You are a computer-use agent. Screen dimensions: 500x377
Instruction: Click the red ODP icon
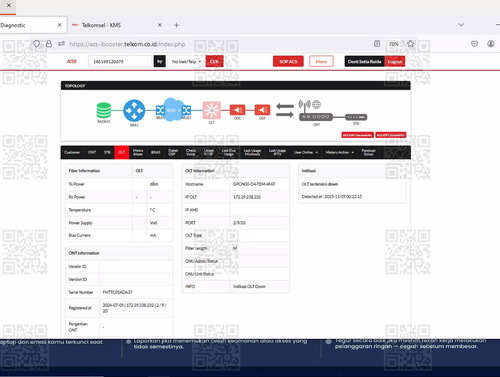(262, 110)
